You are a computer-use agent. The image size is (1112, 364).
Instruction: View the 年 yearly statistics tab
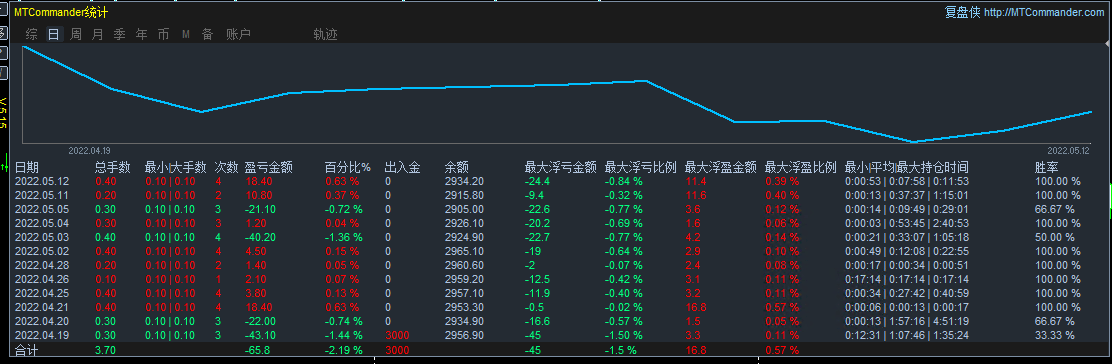point(142,34)
